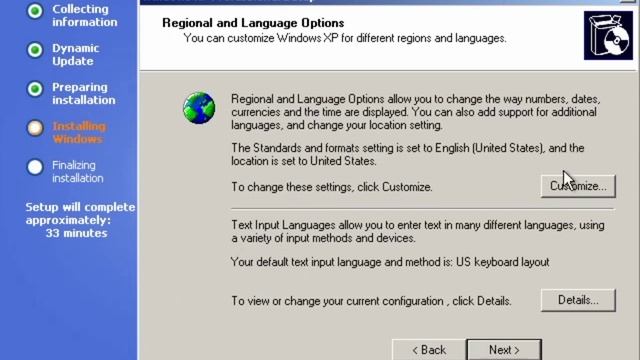Click the Collecting information step indicator
This screenshot has height=360, width=640.
tap(35, 11)
